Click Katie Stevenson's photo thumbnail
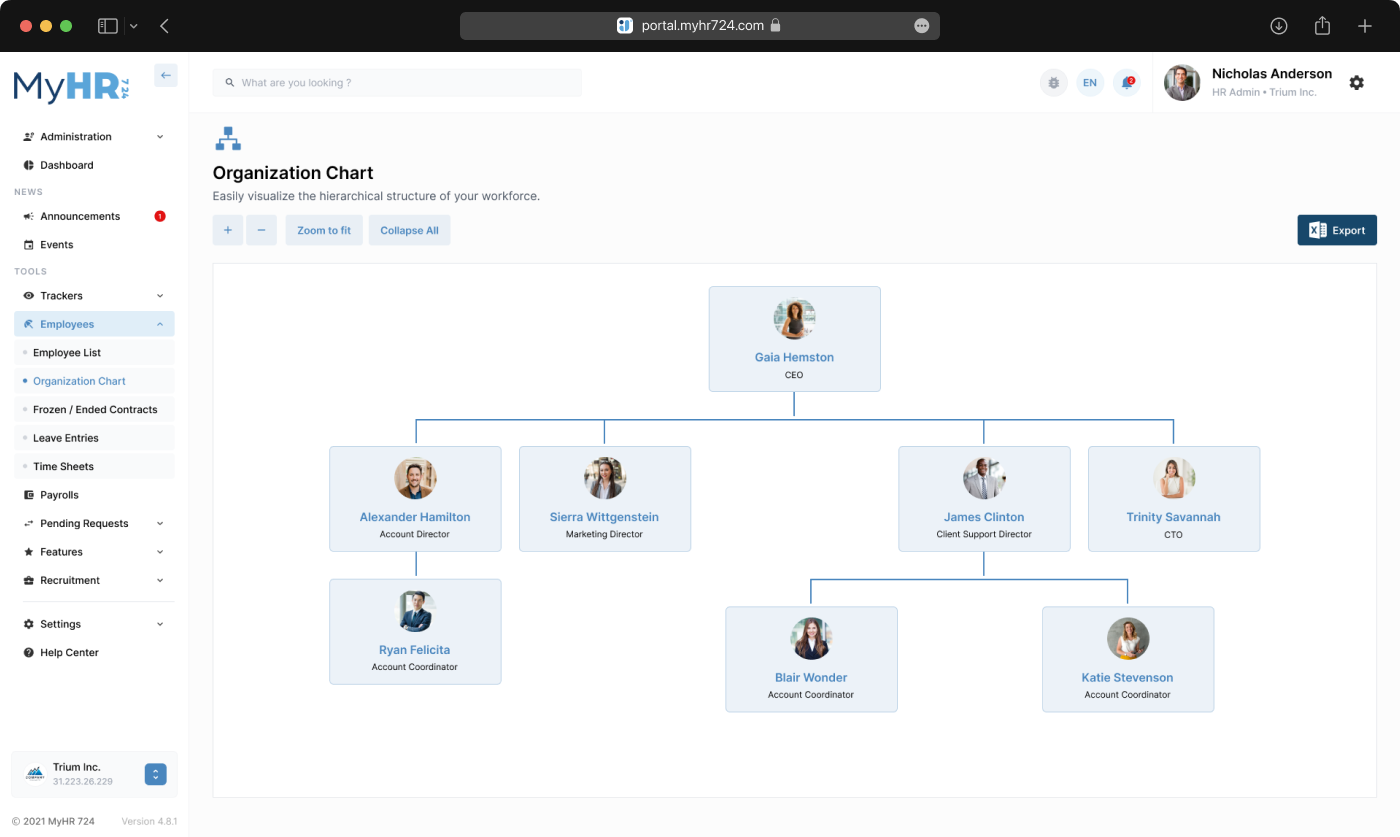Viewport: 1400px width, 837px height. (1128, 639)
